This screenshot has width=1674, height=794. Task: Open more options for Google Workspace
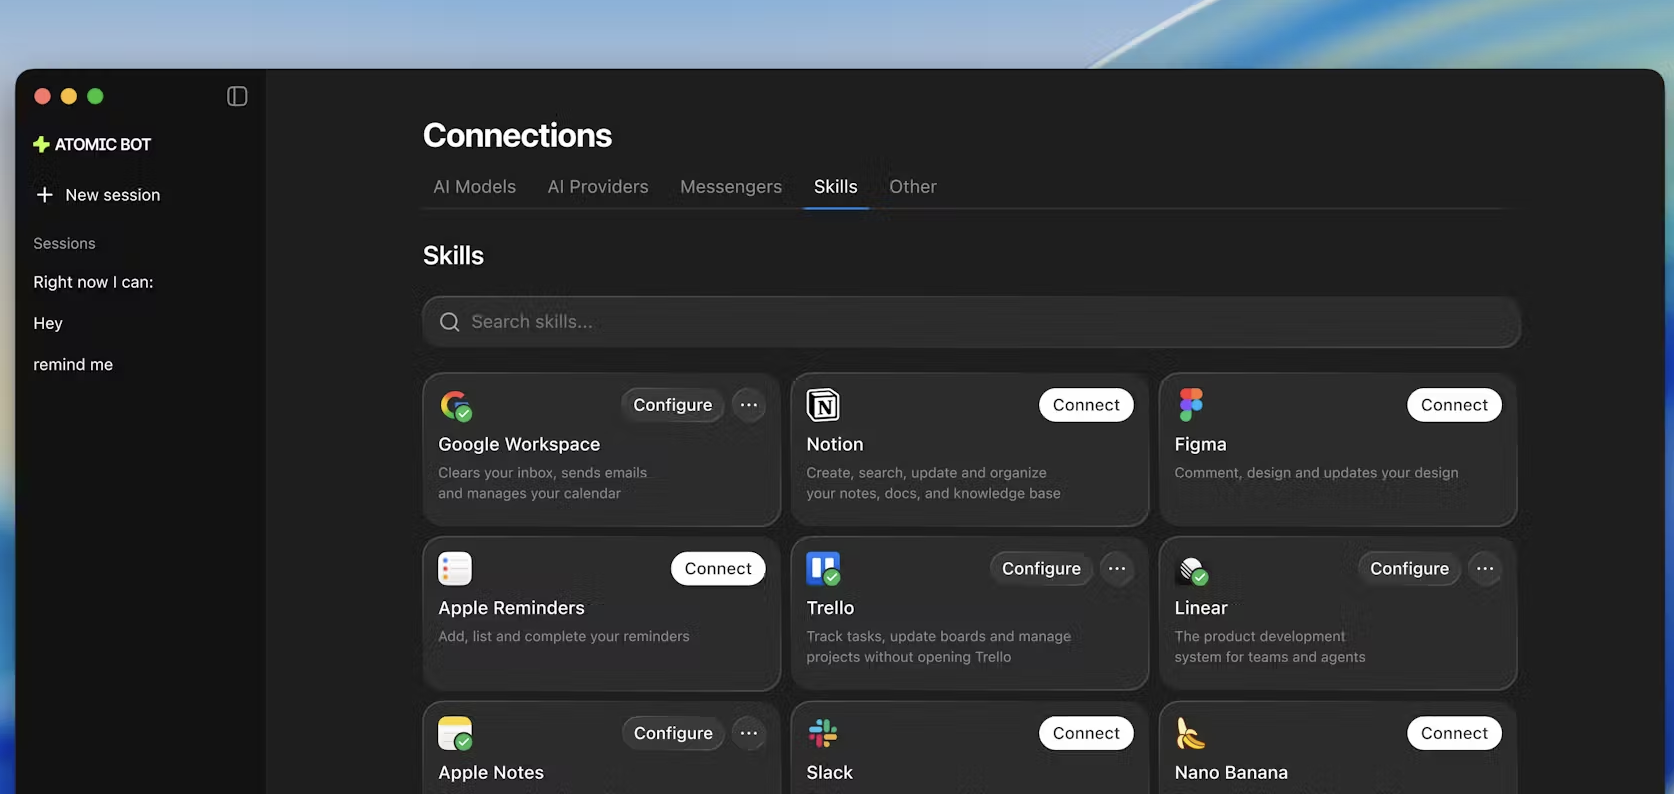click(749, 405)
